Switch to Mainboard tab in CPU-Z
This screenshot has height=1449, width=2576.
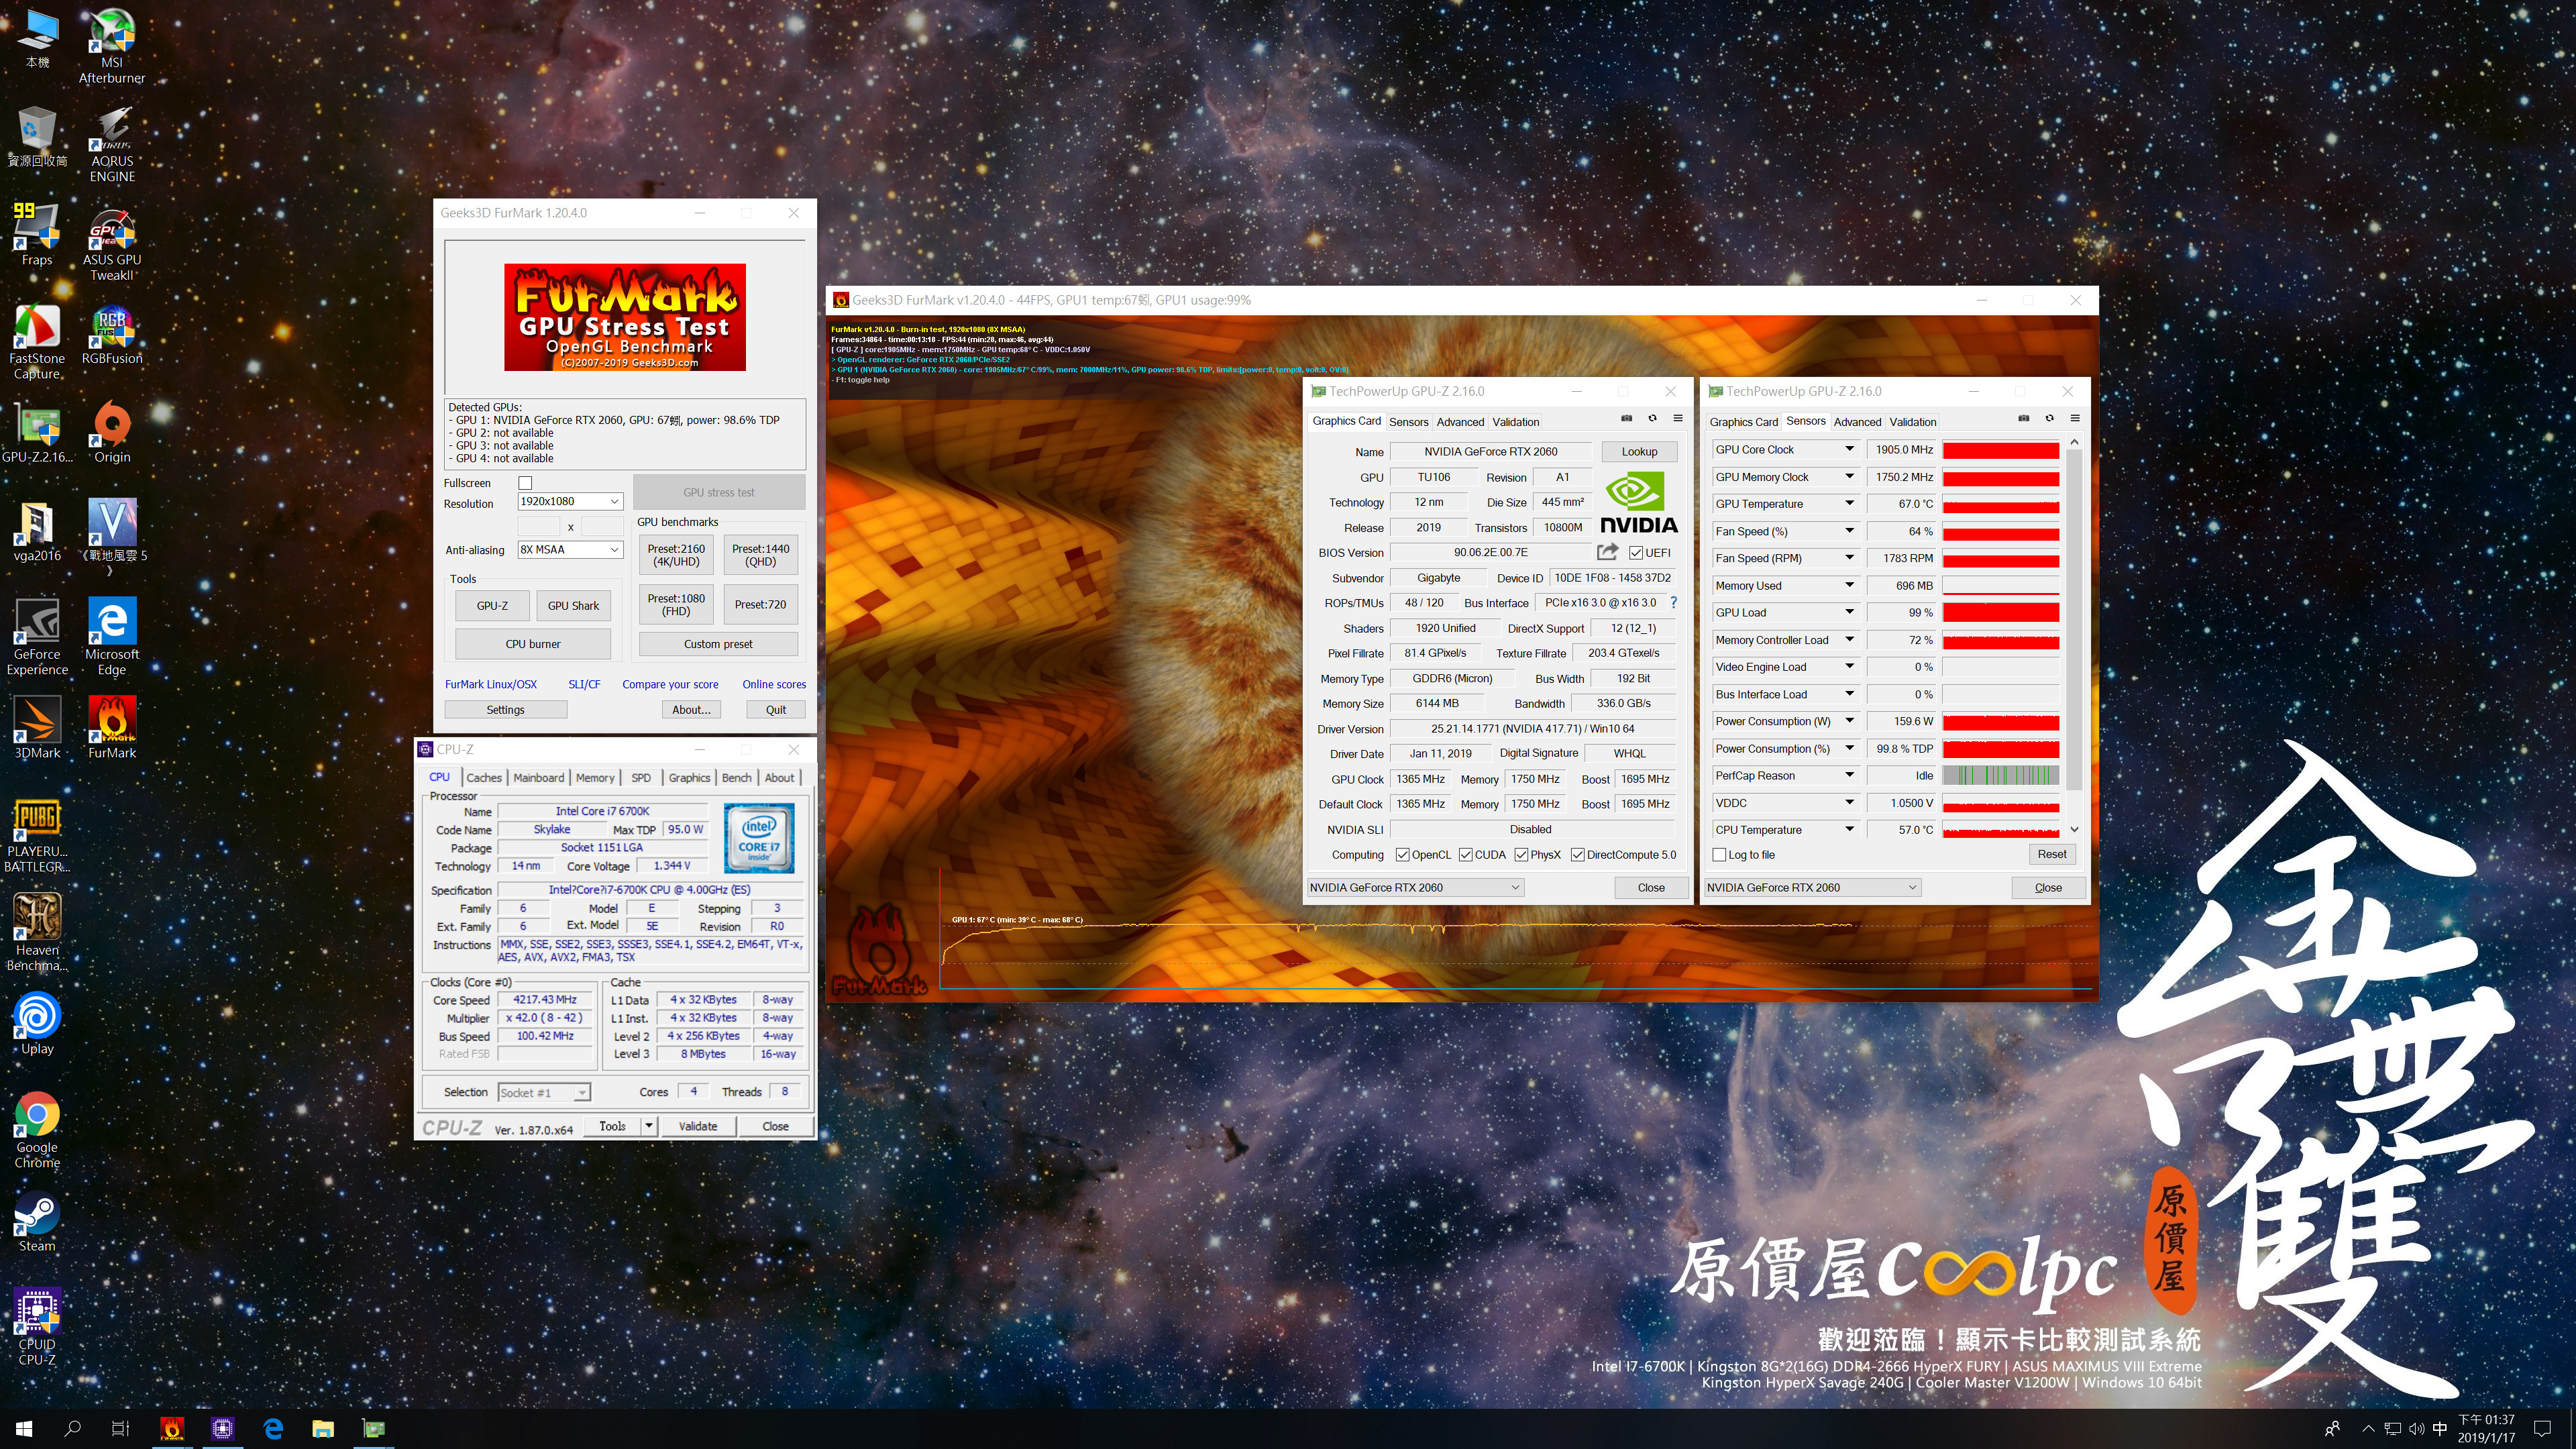539,778
